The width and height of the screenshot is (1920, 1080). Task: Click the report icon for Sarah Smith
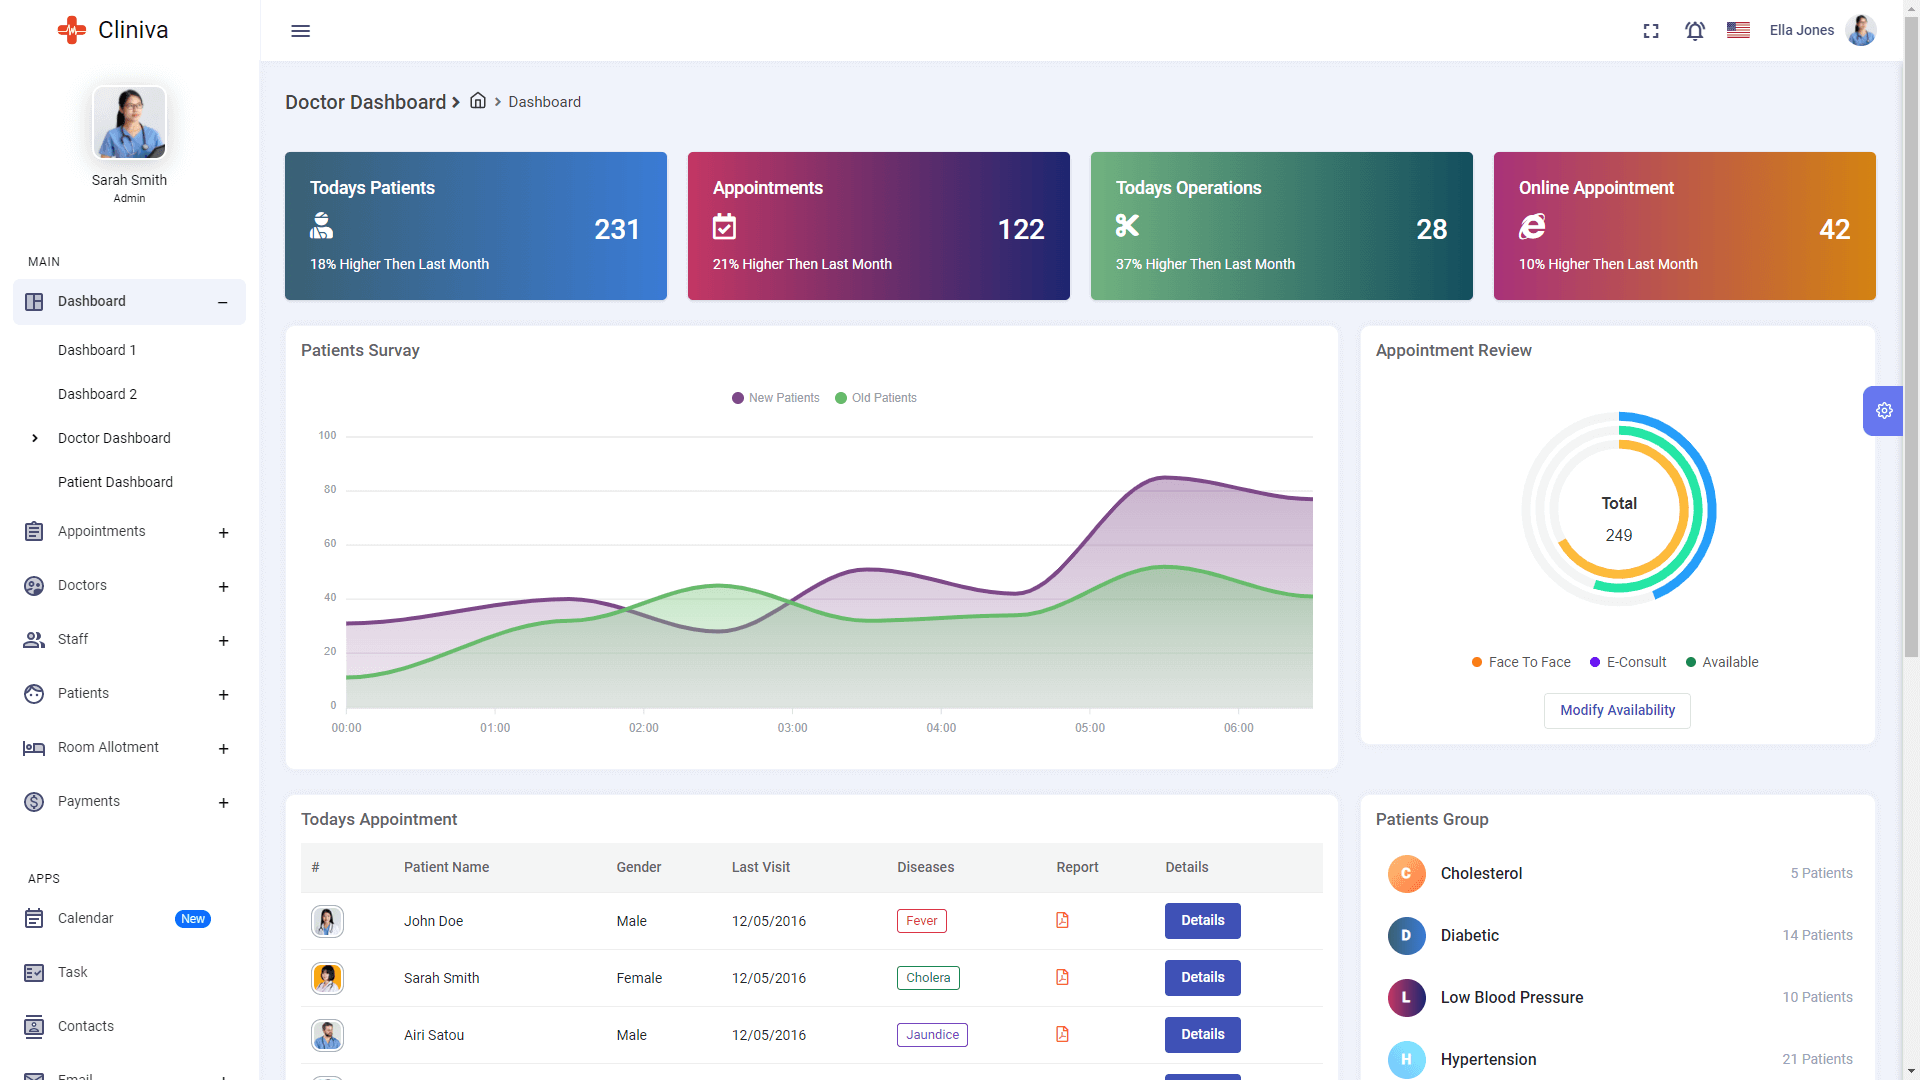pyautogui.click(x=1063, y=977)
